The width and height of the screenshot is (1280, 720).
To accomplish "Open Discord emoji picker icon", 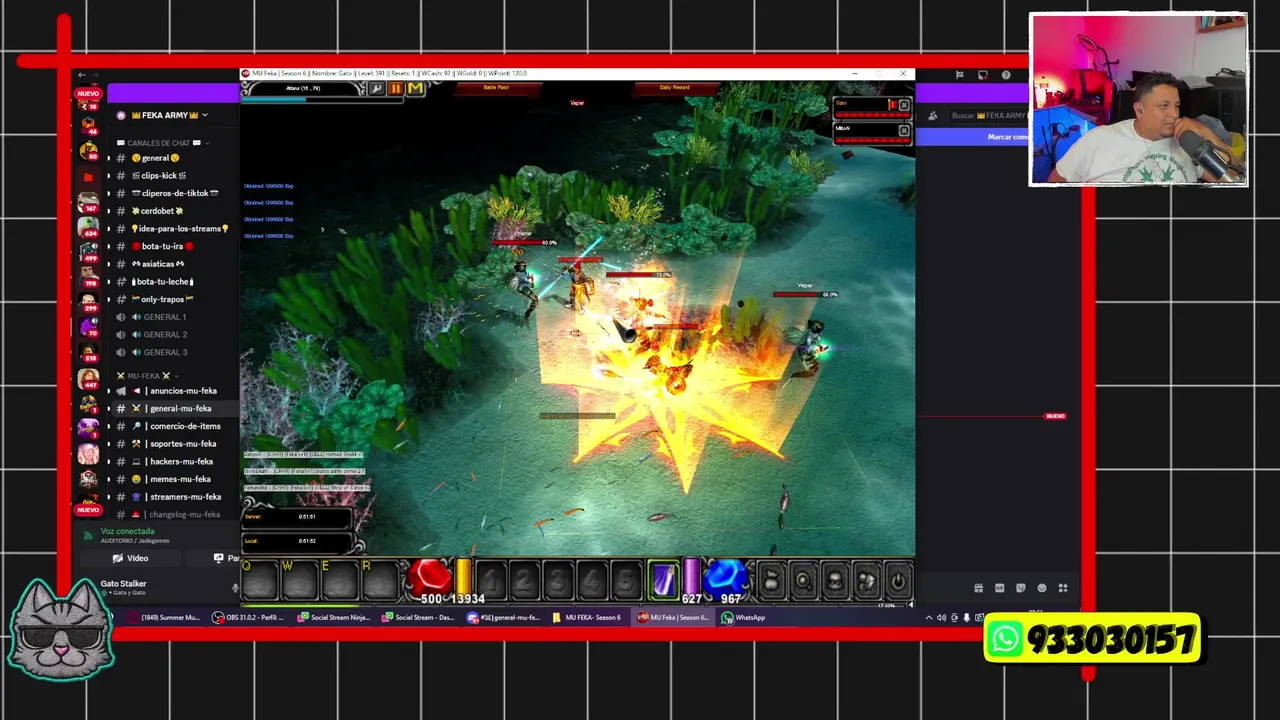I will (1042, 588).
